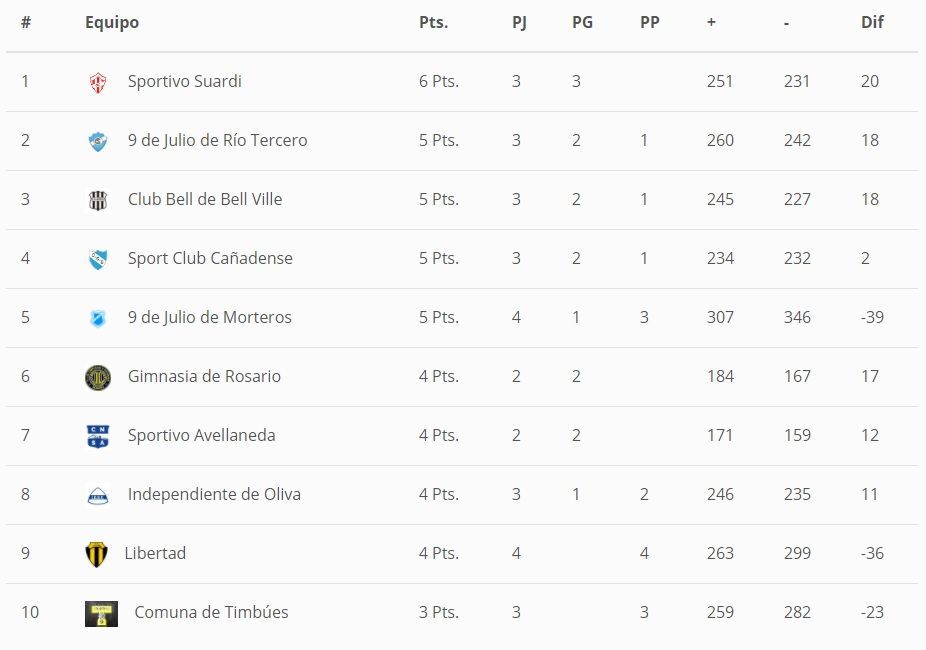Click the PJ column header

coord(519,22)
